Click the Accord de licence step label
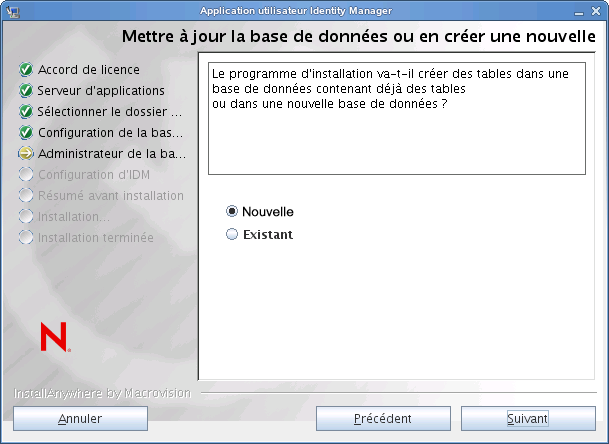 (89, 70)
